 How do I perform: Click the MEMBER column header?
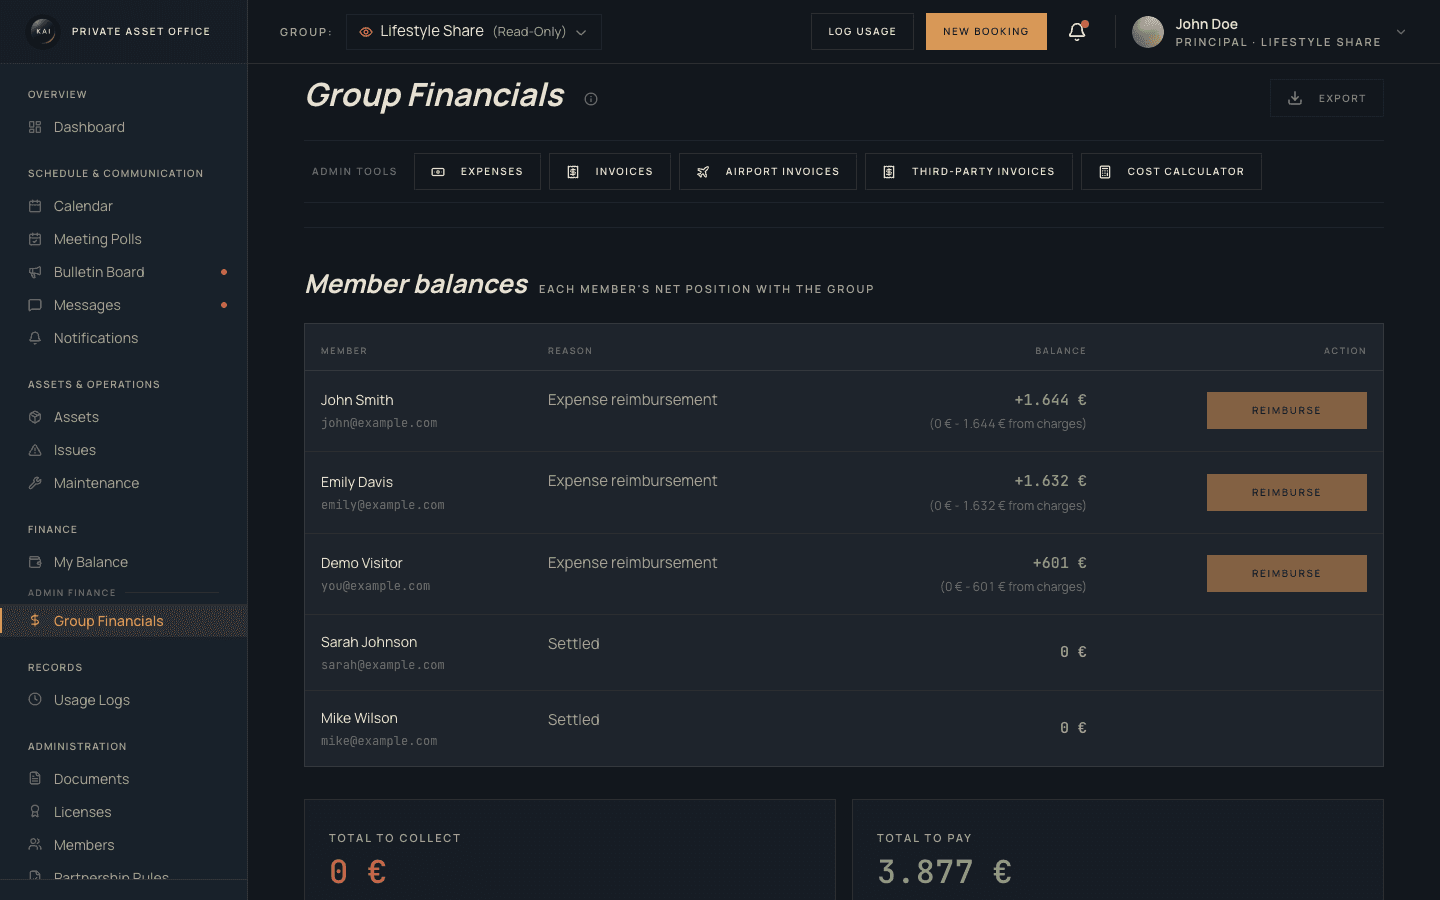tap(344, 351)
